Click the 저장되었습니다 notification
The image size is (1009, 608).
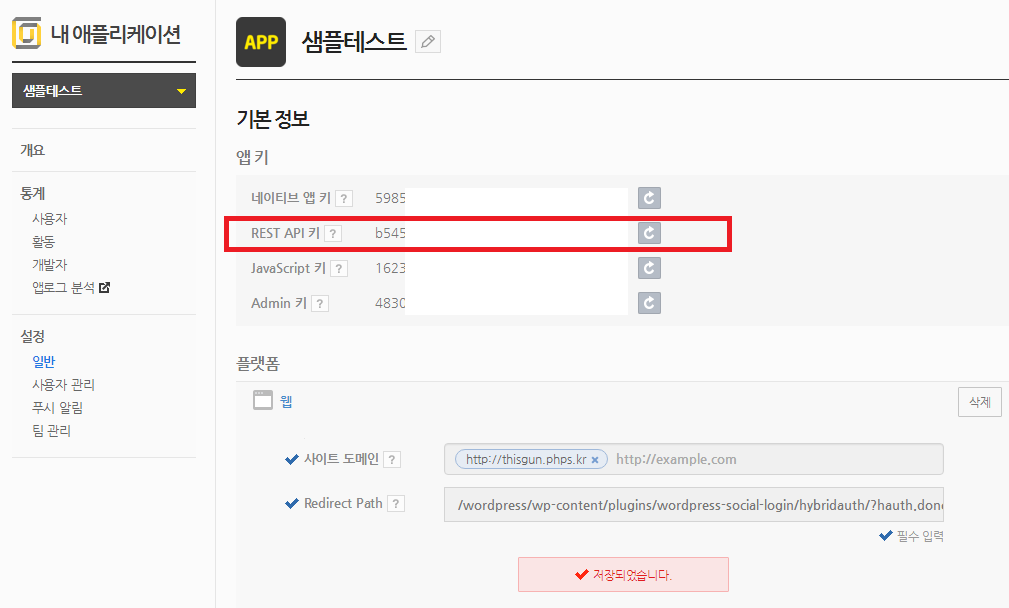point(623,575)
